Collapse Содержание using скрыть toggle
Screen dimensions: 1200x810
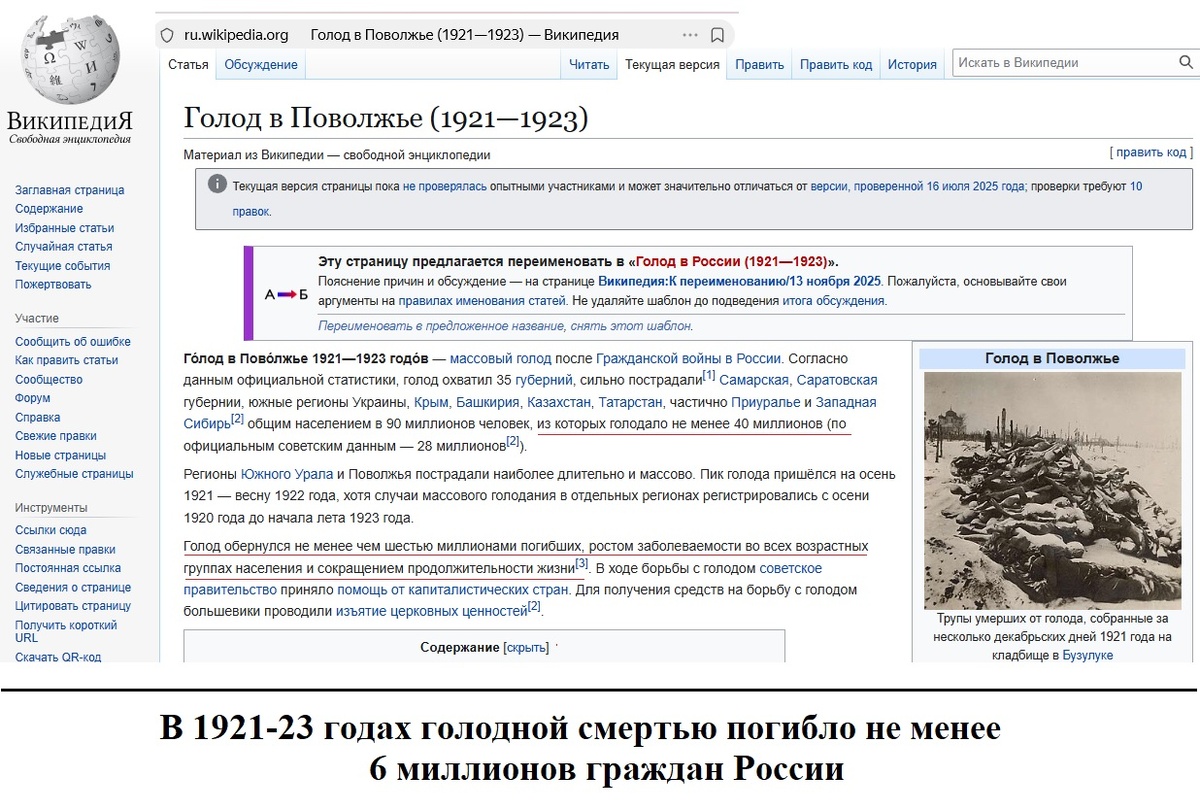529,647
